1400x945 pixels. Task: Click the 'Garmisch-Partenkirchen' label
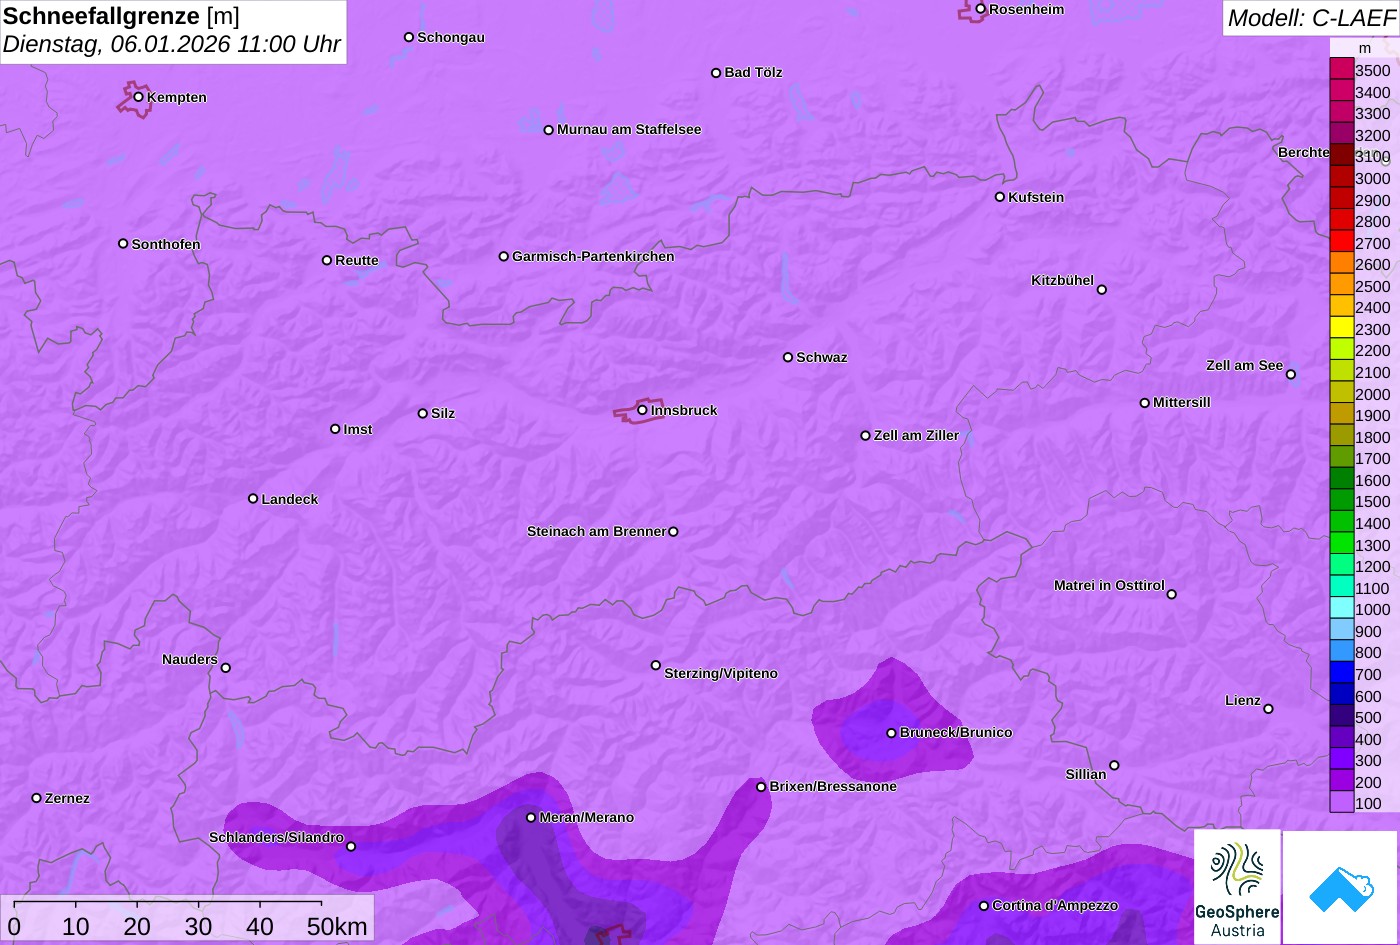click(x=593, y=257)
